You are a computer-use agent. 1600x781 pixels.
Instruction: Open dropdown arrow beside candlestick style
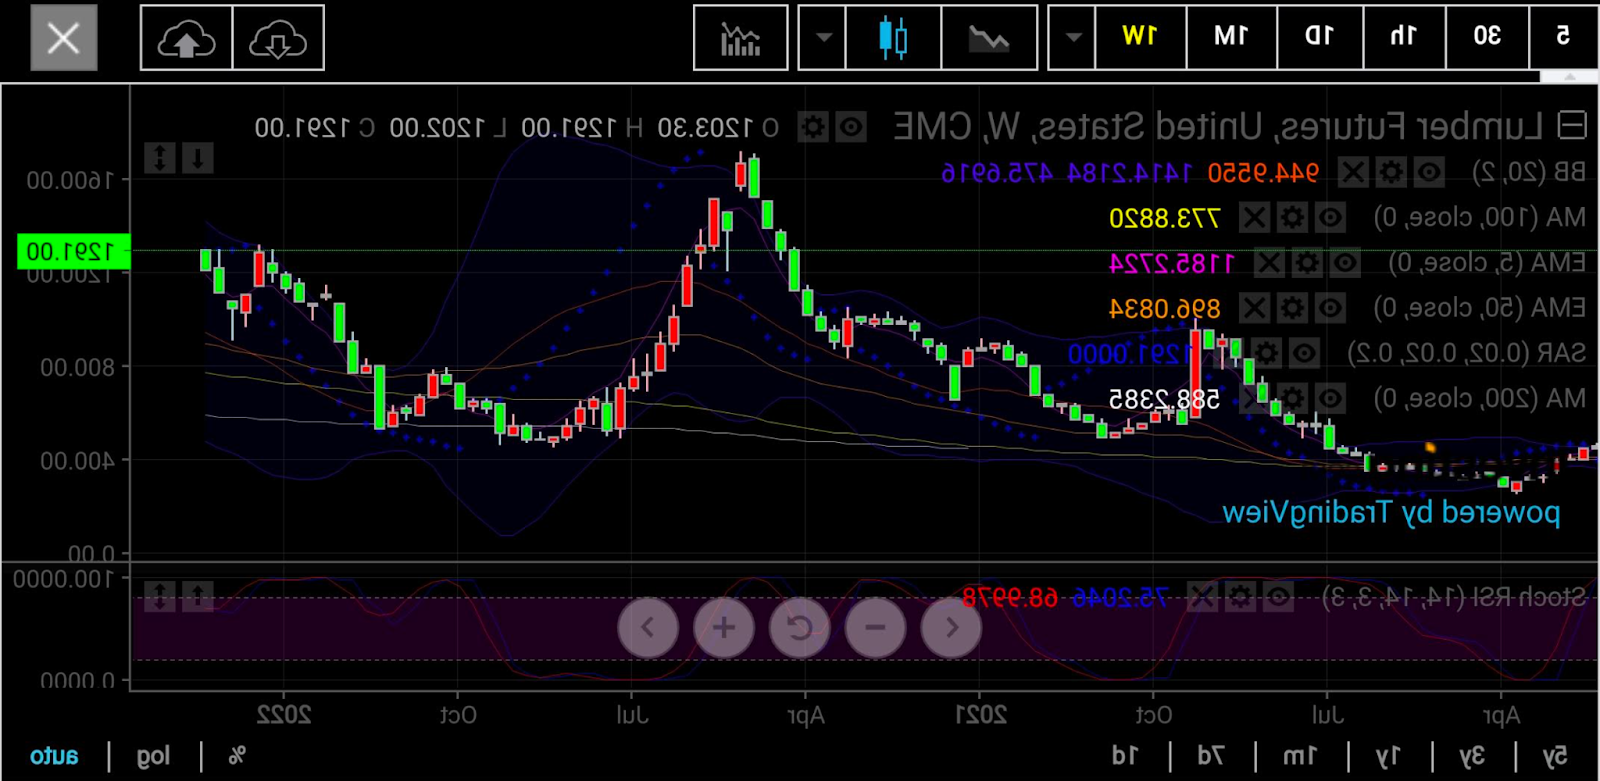(x=823, y=38)
